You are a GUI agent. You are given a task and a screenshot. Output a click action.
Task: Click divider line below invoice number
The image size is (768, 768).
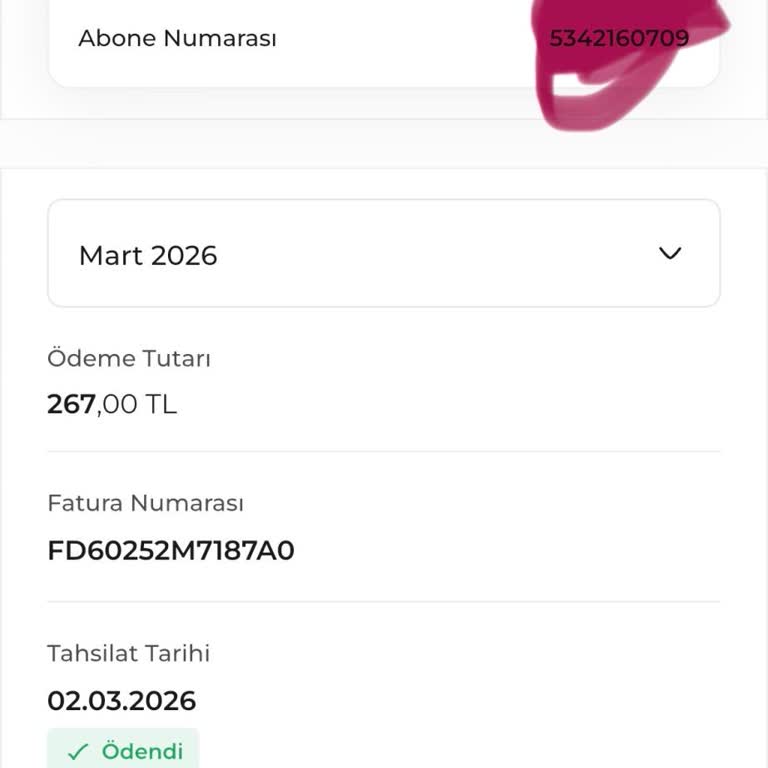tap(383, 602)
